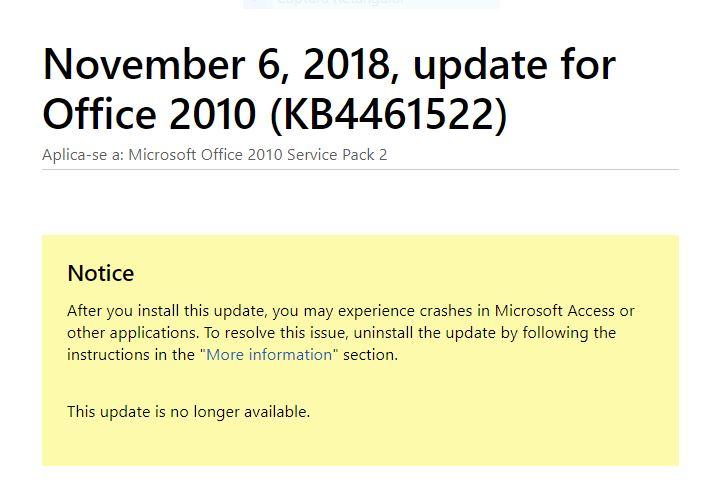Click "Office 2010" in the heading
712x491 pixels.
pos(149,114)
